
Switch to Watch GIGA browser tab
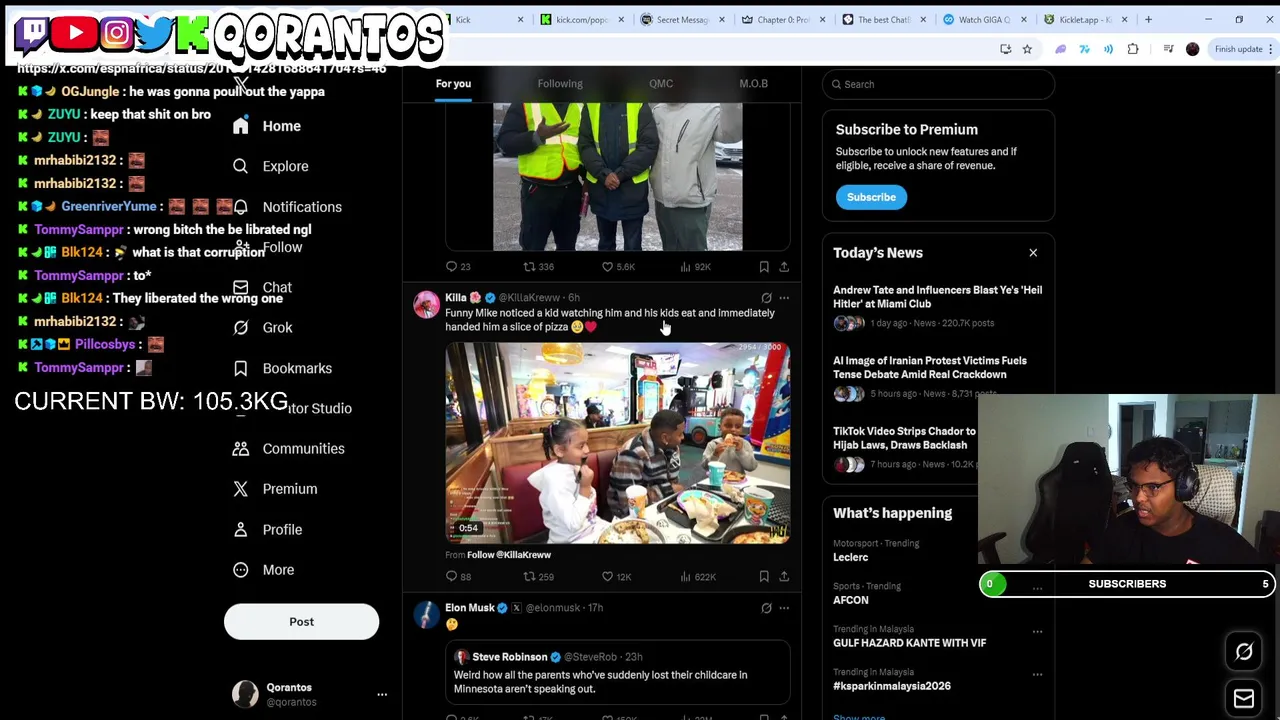[984, 20]
